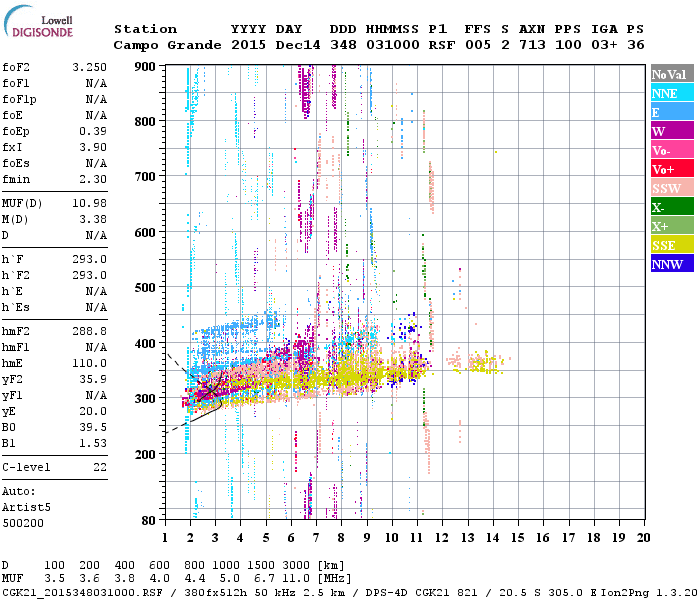Click the Artist5 autoscaler label
This screenshot has width=700, height=600.
(26, 508)
